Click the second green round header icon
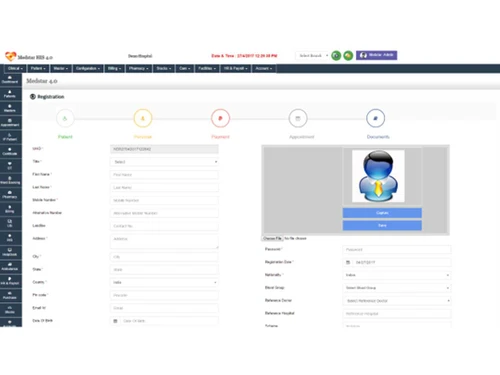This screenshot has width=500, height=375. click(348, 56)
